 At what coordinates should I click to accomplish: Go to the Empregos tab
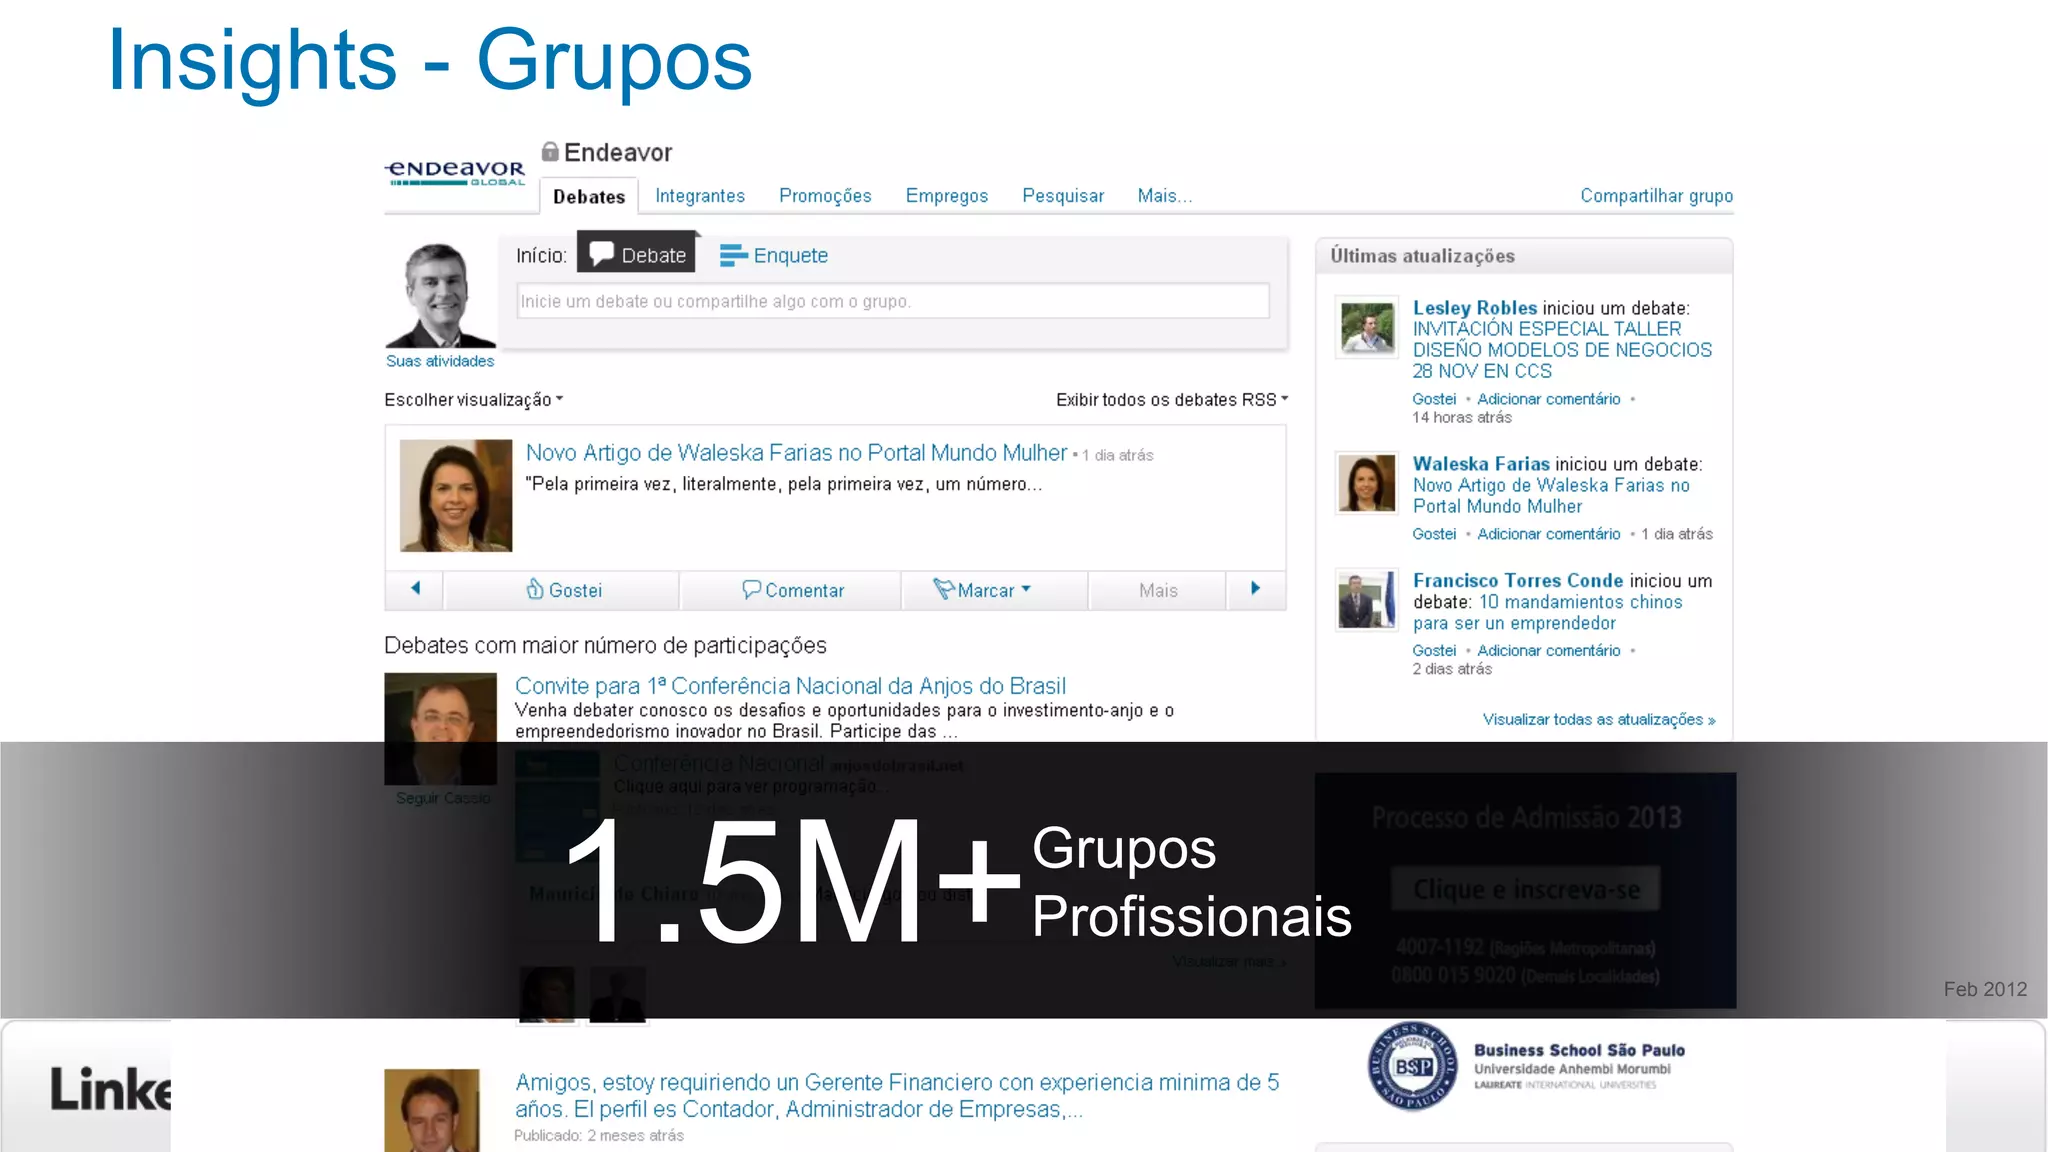[946, 196]
